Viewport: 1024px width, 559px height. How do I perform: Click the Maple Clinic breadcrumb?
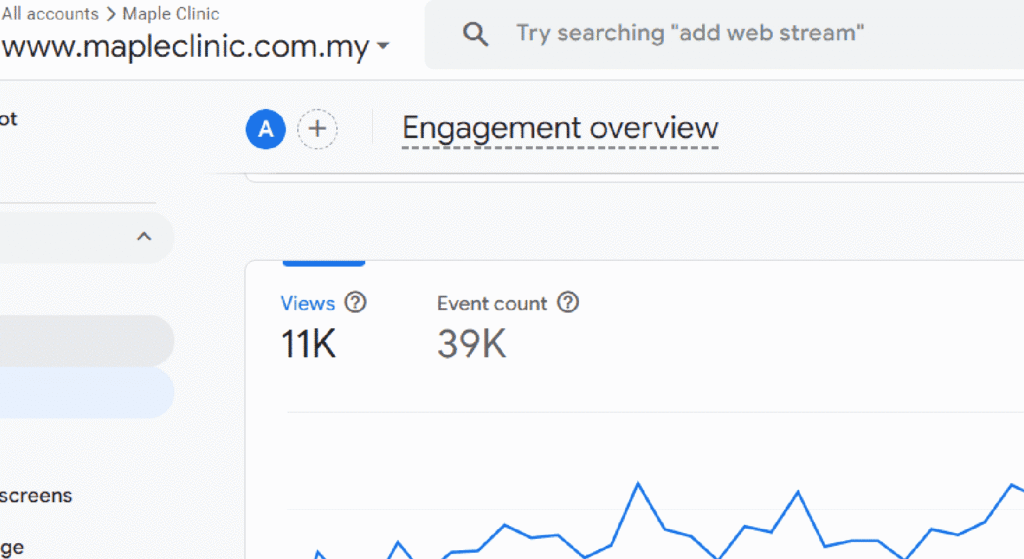click(171, 14)
